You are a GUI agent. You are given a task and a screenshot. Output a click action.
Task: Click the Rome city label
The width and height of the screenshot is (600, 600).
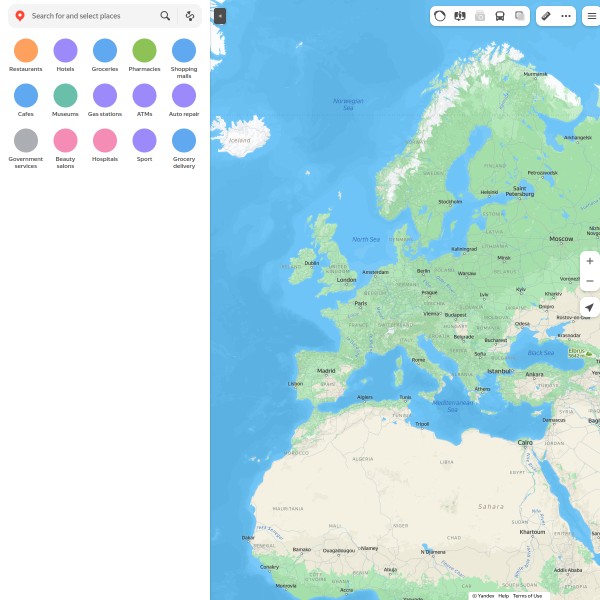tap(418, 360)
